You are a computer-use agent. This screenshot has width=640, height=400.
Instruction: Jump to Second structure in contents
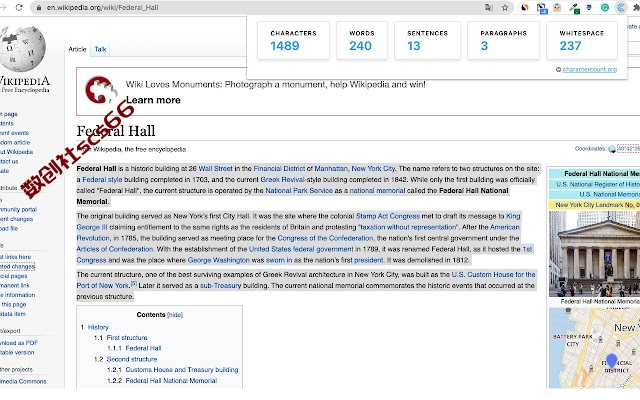click(x=132, y=359)
